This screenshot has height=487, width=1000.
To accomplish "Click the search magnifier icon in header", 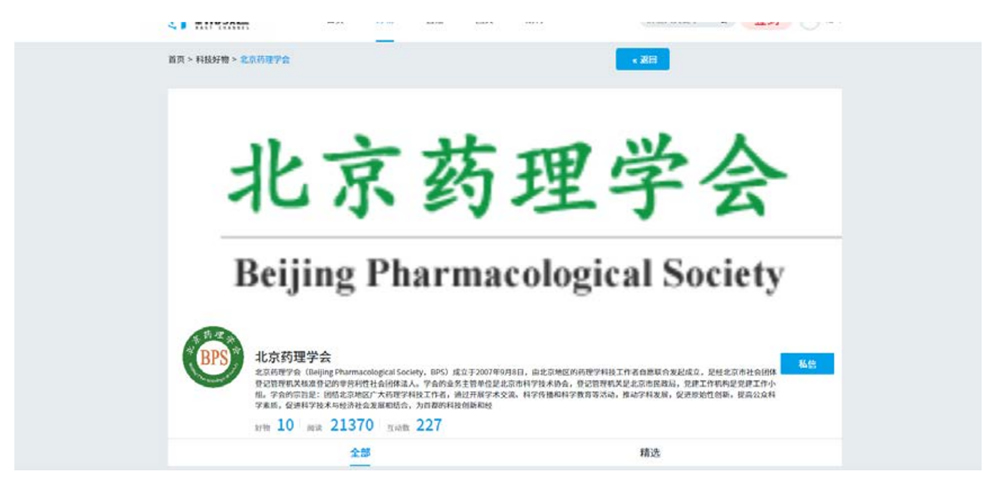I will pyautogui.click(x=724, y=23).
